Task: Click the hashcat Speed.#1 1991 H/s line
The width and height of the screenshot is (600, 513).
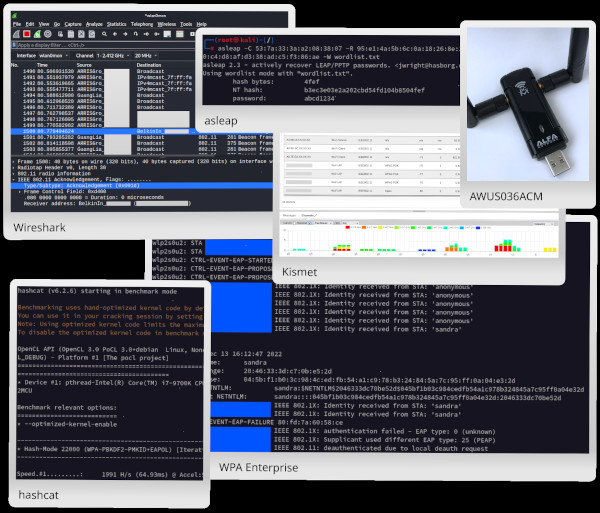Action: coord(110,474)
